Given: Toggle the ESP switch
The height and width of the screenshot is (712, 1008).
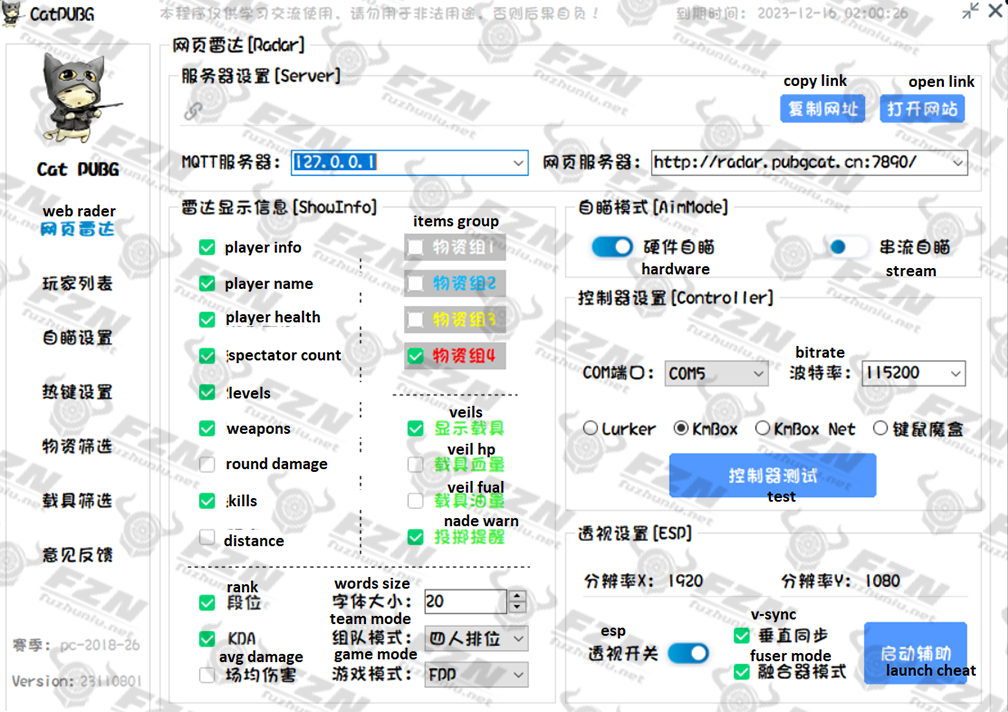Looking at the screenshot, I should click(x=687, y=653).
